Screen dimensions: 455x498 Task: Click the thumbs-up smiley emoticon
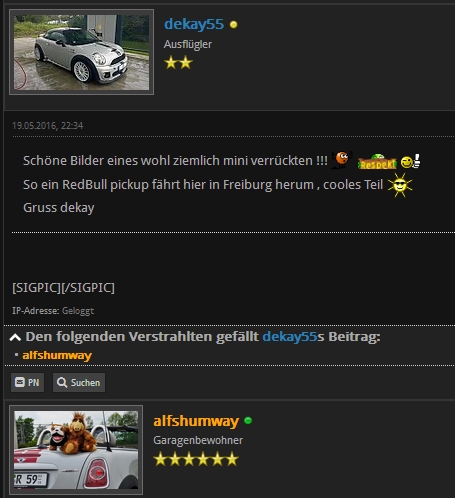tap(410, 161)
